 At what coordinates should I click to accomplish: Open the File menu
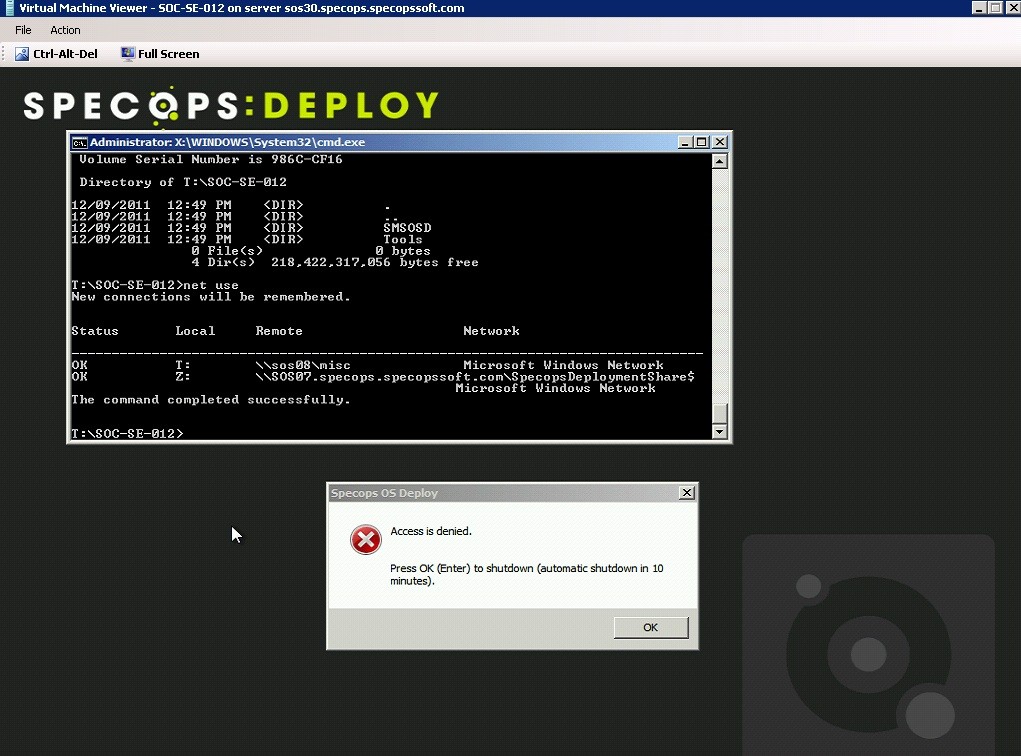[x=23, y=30]
